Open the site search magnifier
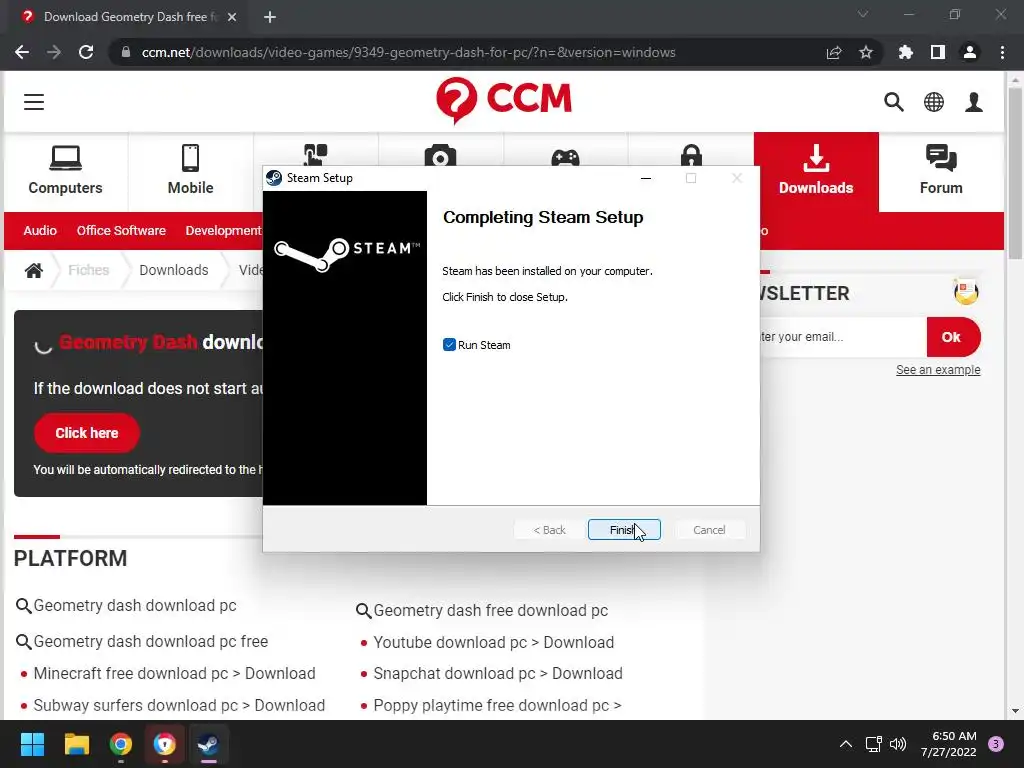Screen dimensions: 1024x768 click(x=893, y=102)
